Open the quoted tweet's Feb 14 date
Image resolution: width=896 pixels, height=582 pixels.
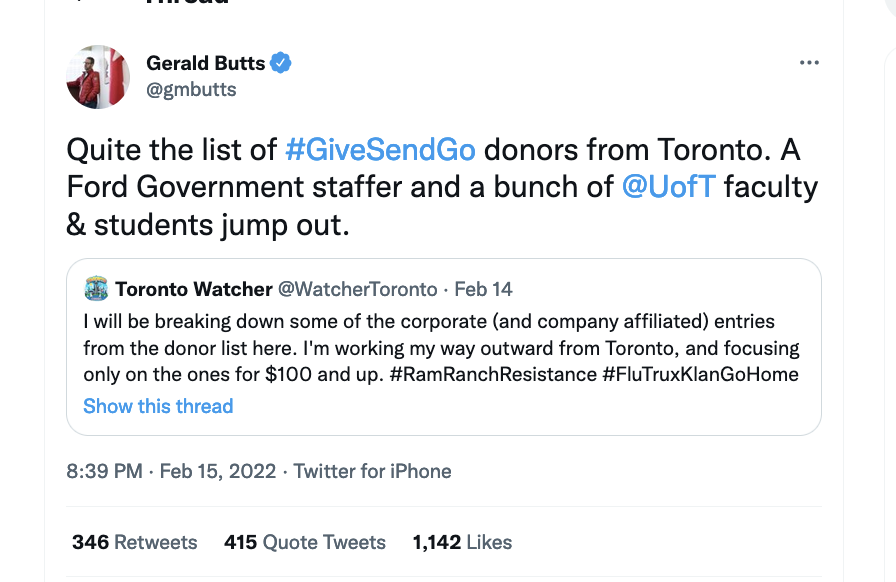(483, 289)
